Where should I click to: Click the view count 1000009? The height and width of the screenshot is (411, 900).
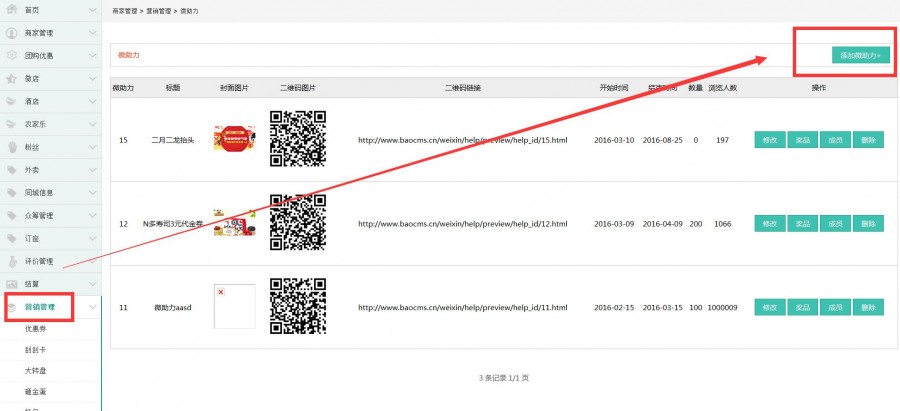[723, 307]
